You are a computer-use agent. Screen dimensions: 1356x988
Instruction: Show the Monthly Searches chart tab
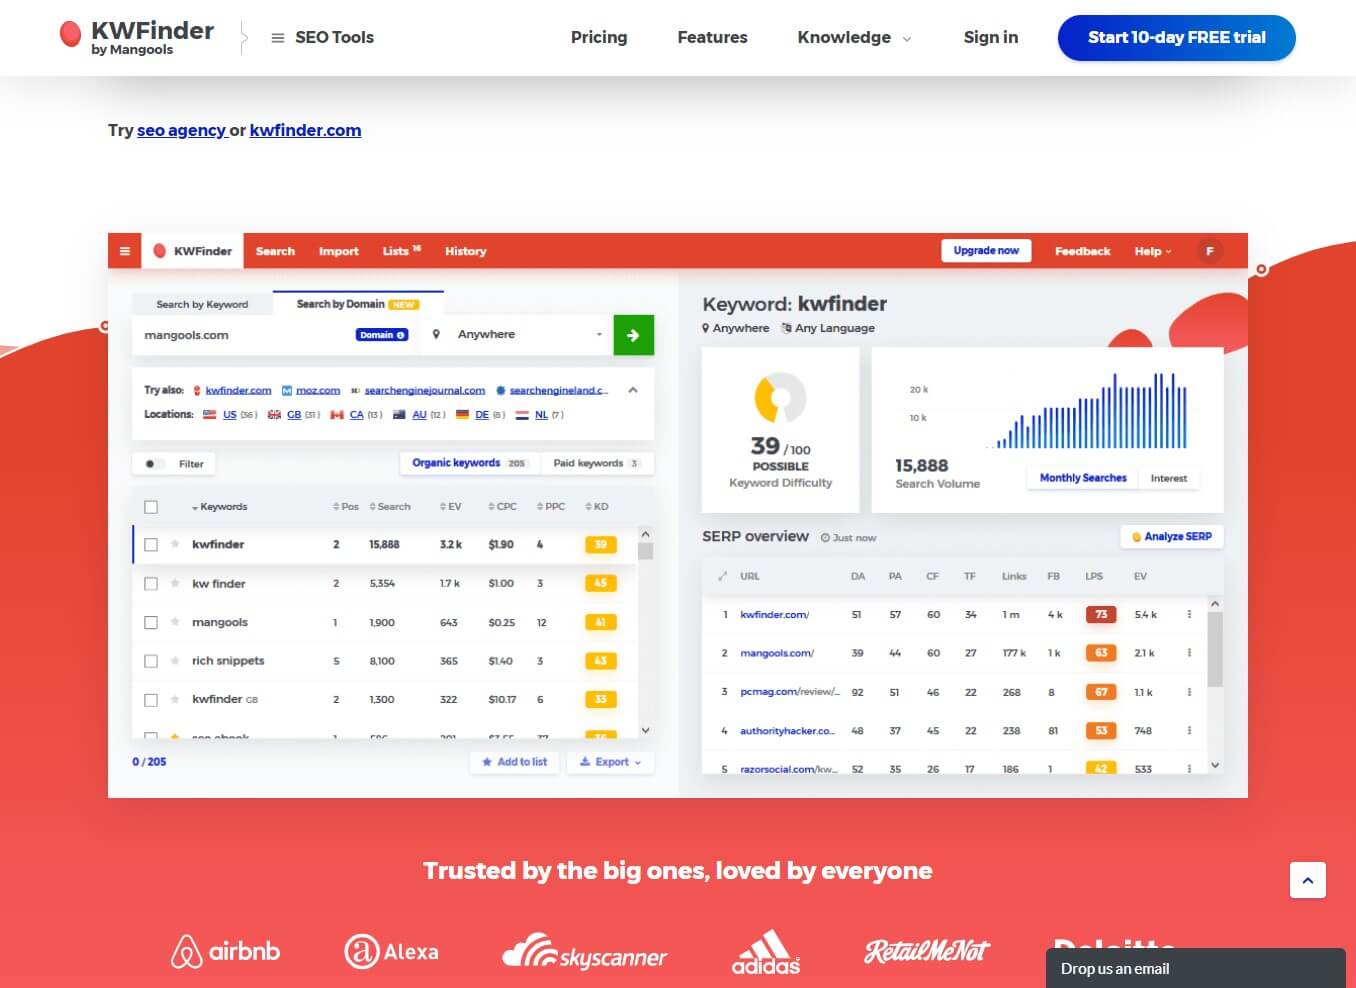1083,478
